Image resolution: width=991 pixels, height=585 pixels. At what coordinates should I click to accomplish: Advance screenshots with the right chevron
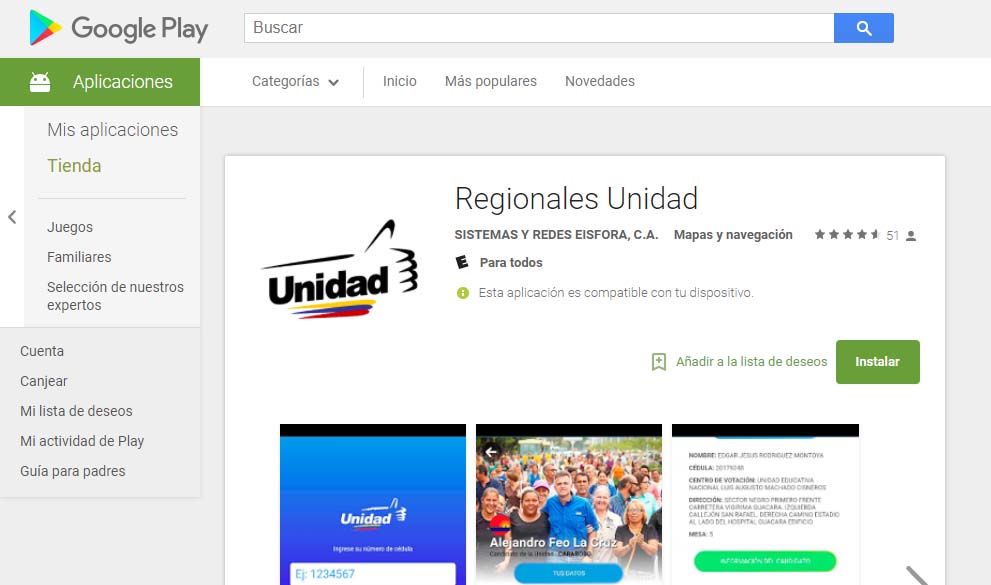[x=917, y=574]
